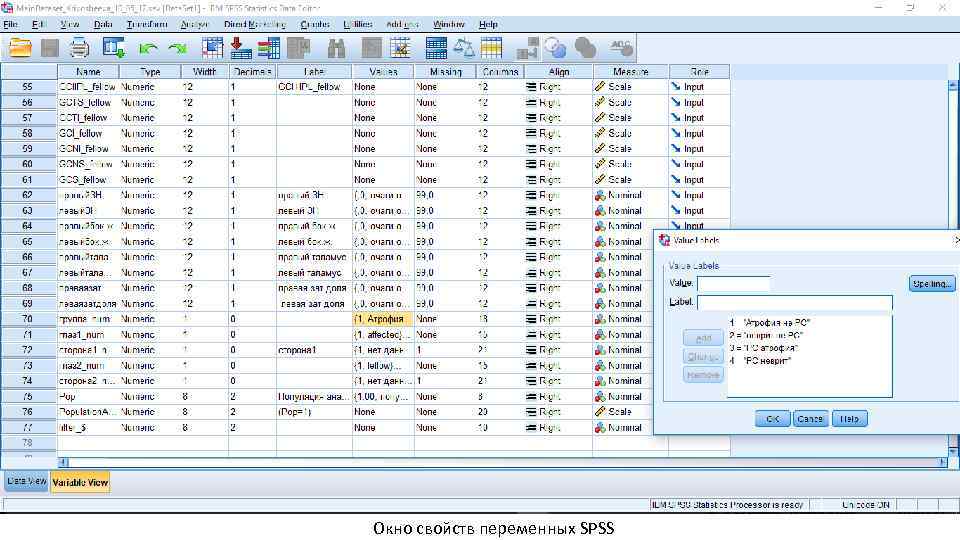
Task: Click the Undo green arrow icon
Action: pos(148,48)
